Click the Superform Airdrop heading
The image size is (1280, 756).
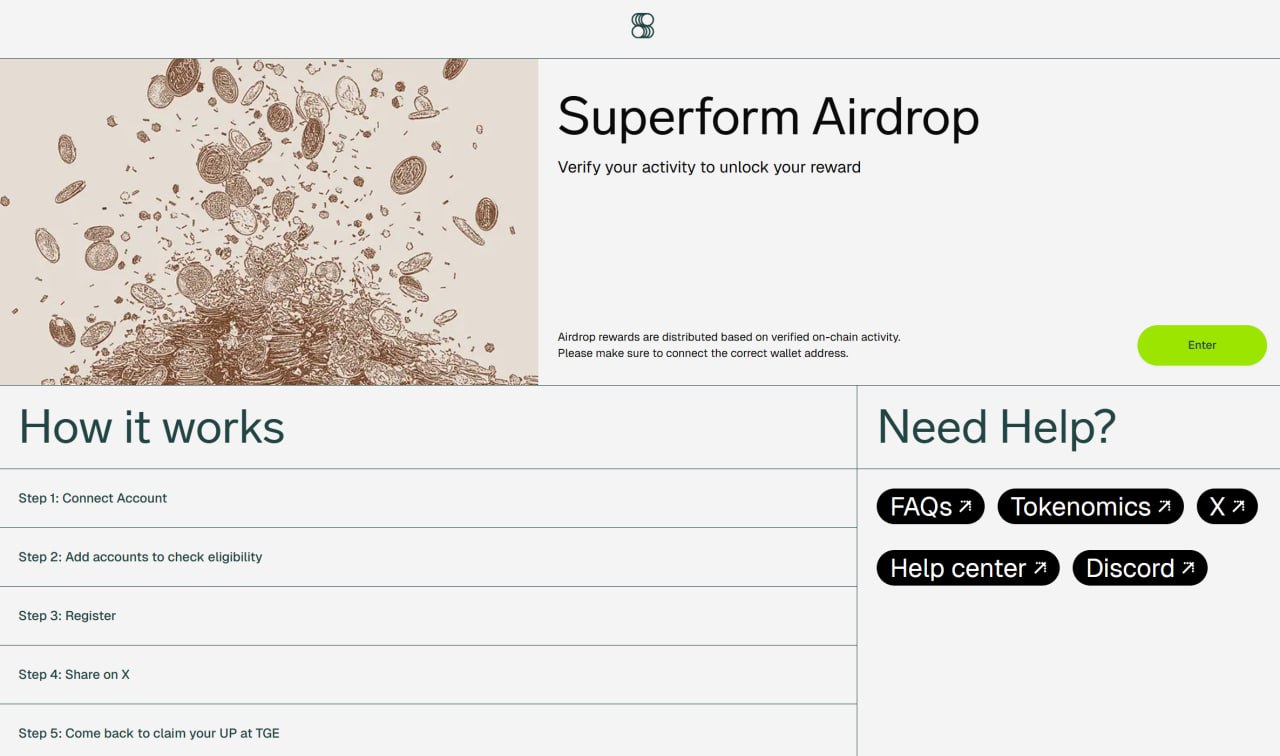click(x=768, y=117)
